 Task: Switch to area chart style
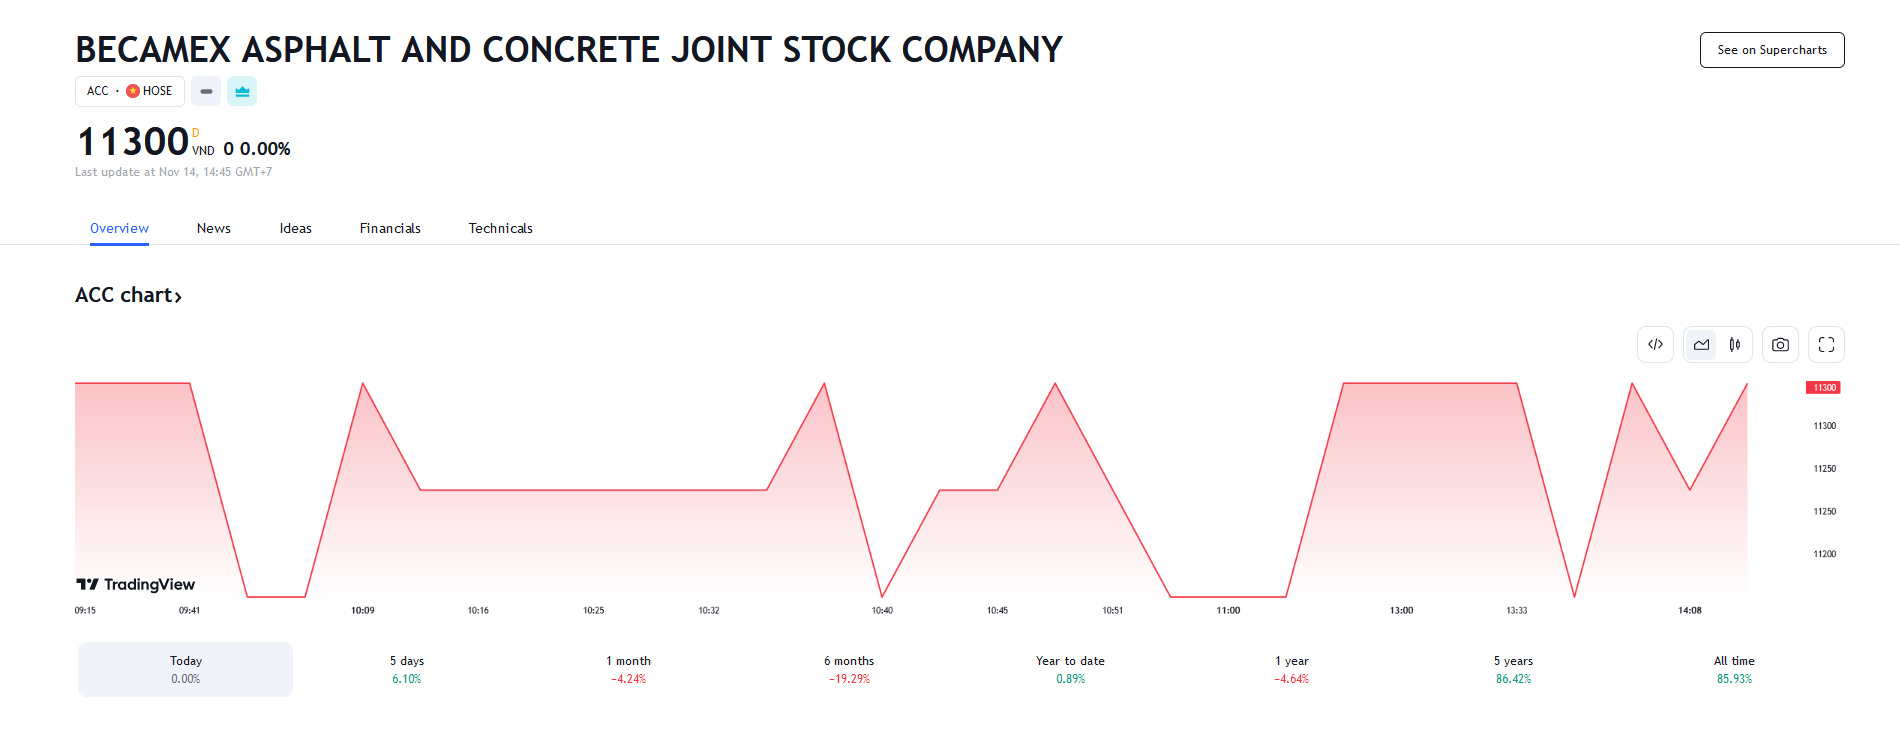(x=1701, y=345)
